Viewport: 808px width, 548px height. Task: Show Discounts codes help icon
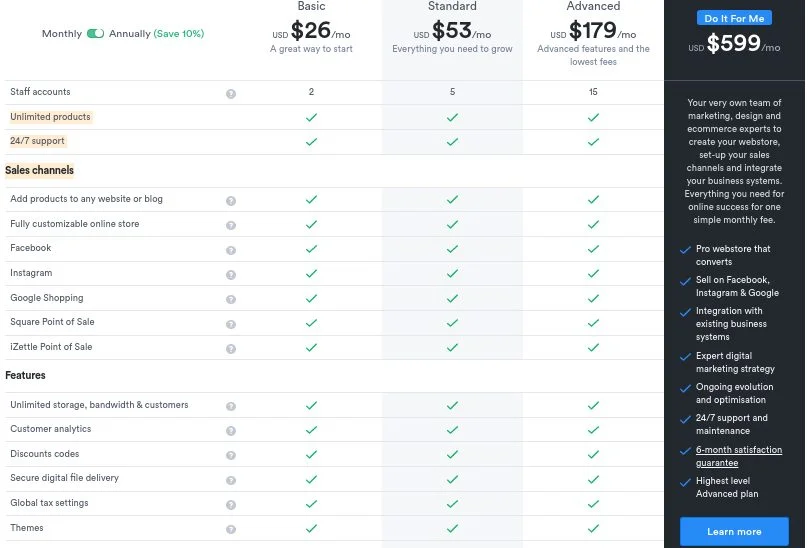[x=231, y=455]
